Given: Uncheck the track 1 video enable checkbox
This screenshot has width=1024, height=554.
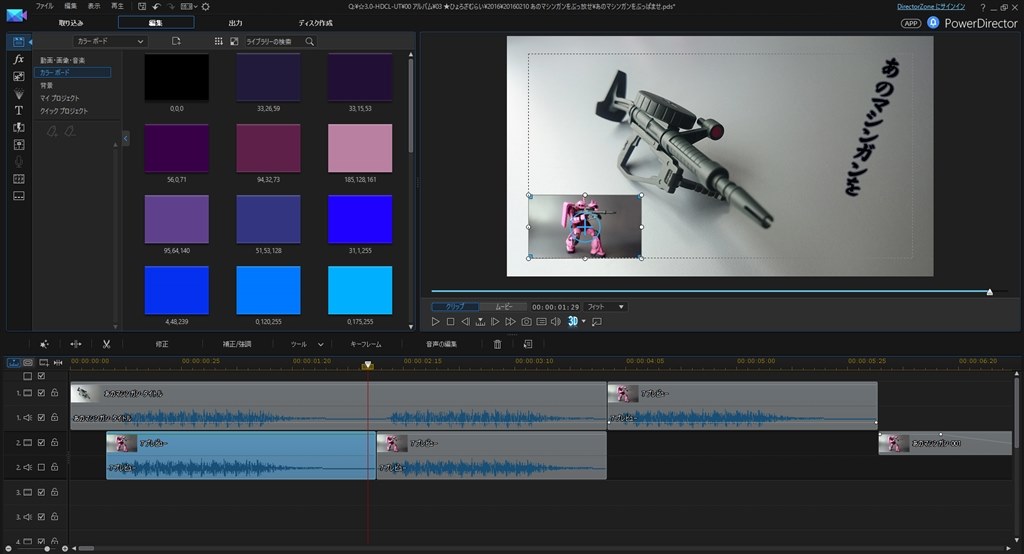Looking at the screenshot, I should tap(41, 393).
